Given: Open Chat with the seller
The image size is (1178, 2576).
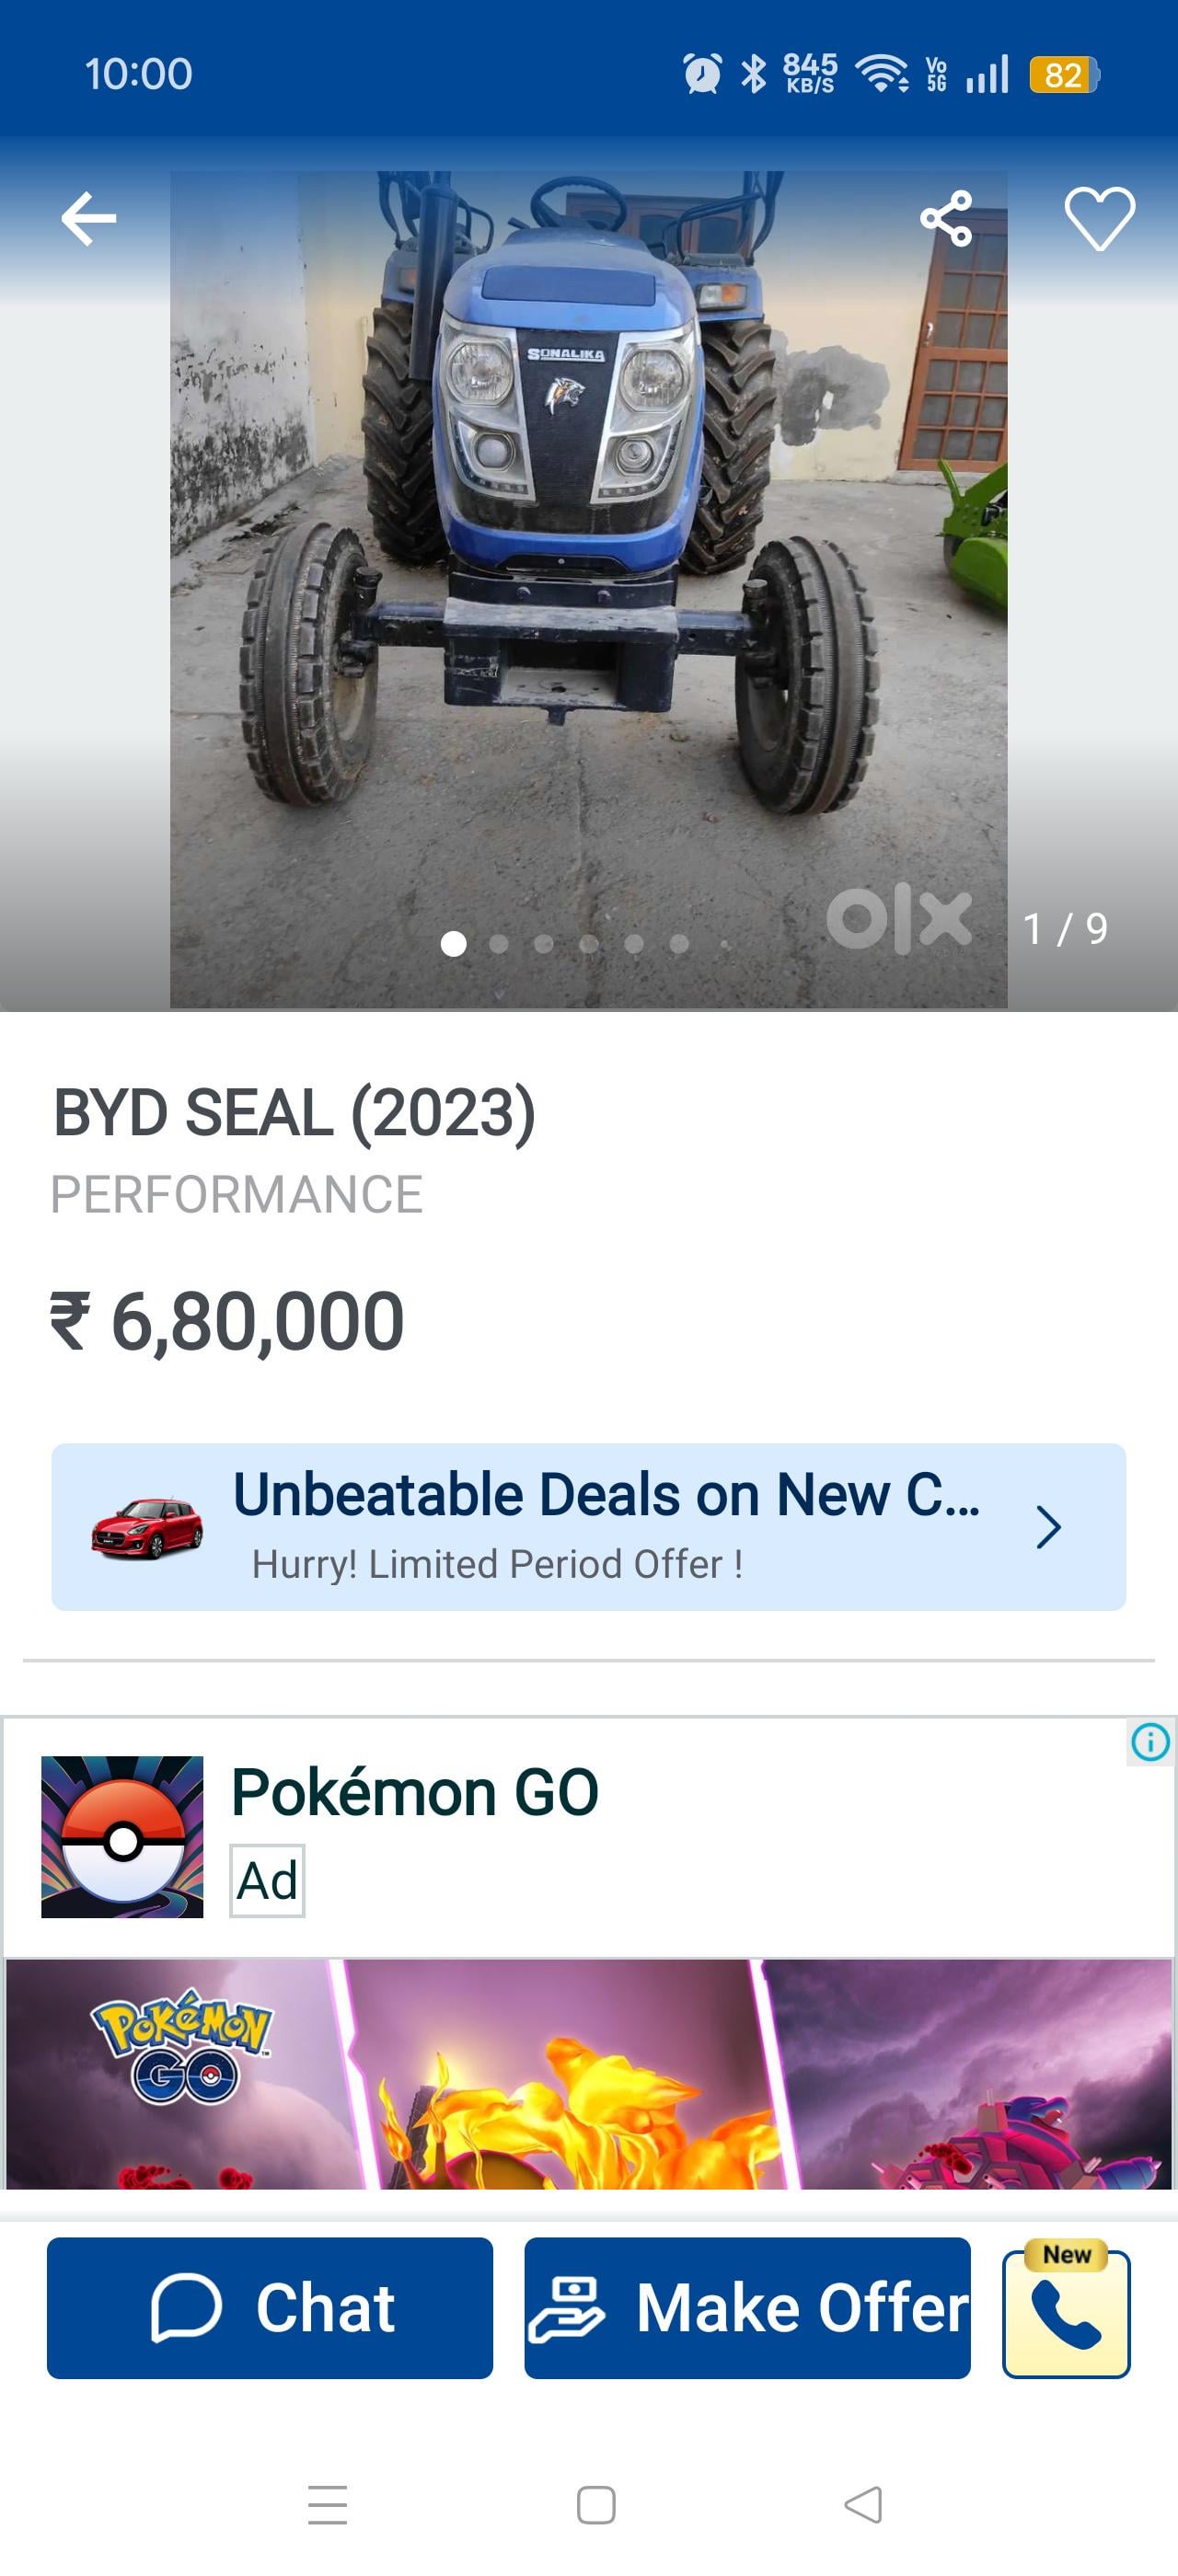Looking at the screenshot, I should point(270,2307).
